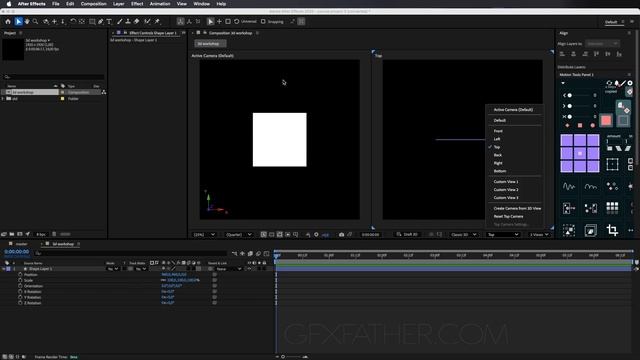Click 3d workshop composition breadcrumb button
This screenshot has height=360, width=640.
point(209,44)
